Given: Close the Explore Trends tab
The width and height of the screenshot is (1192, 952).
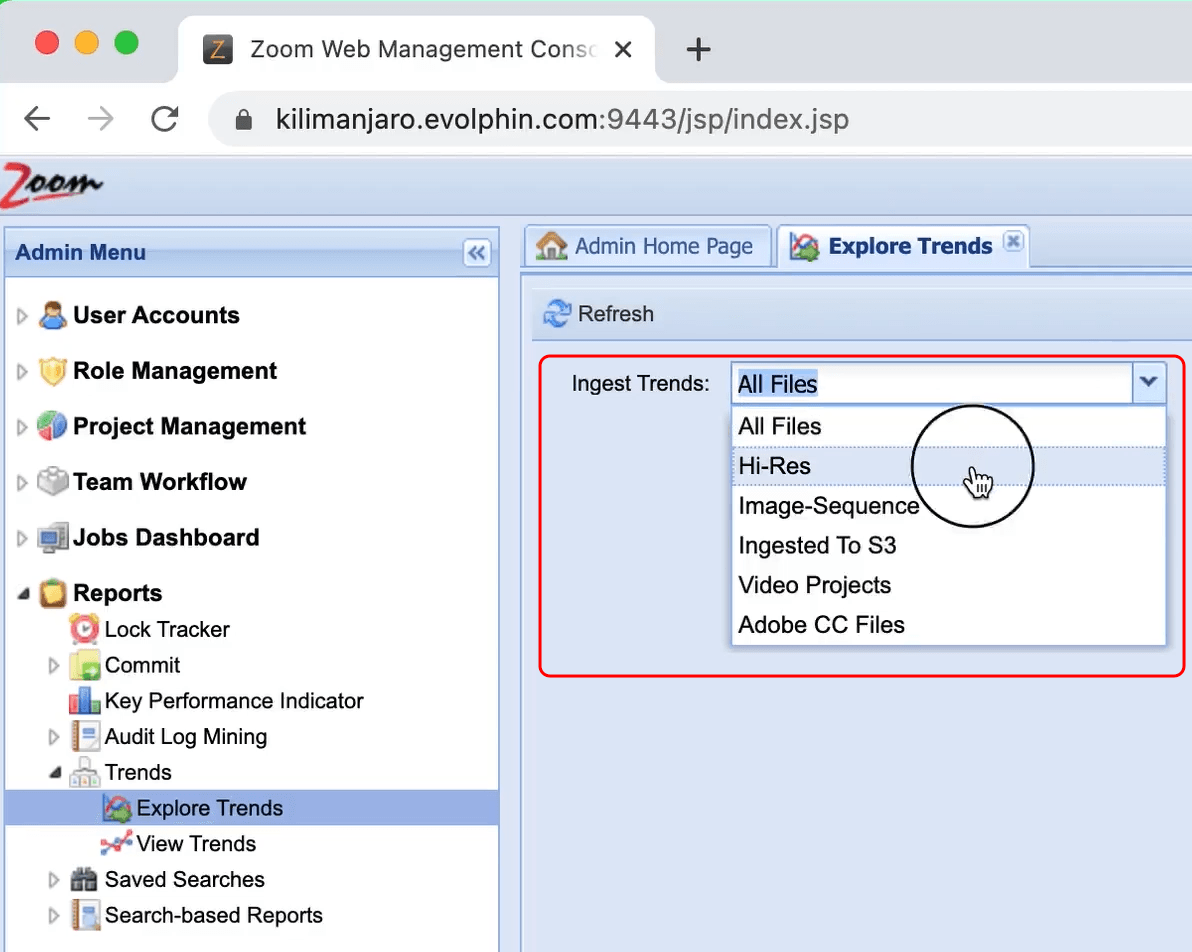Looking at the screenshot, I should 1013,241.
